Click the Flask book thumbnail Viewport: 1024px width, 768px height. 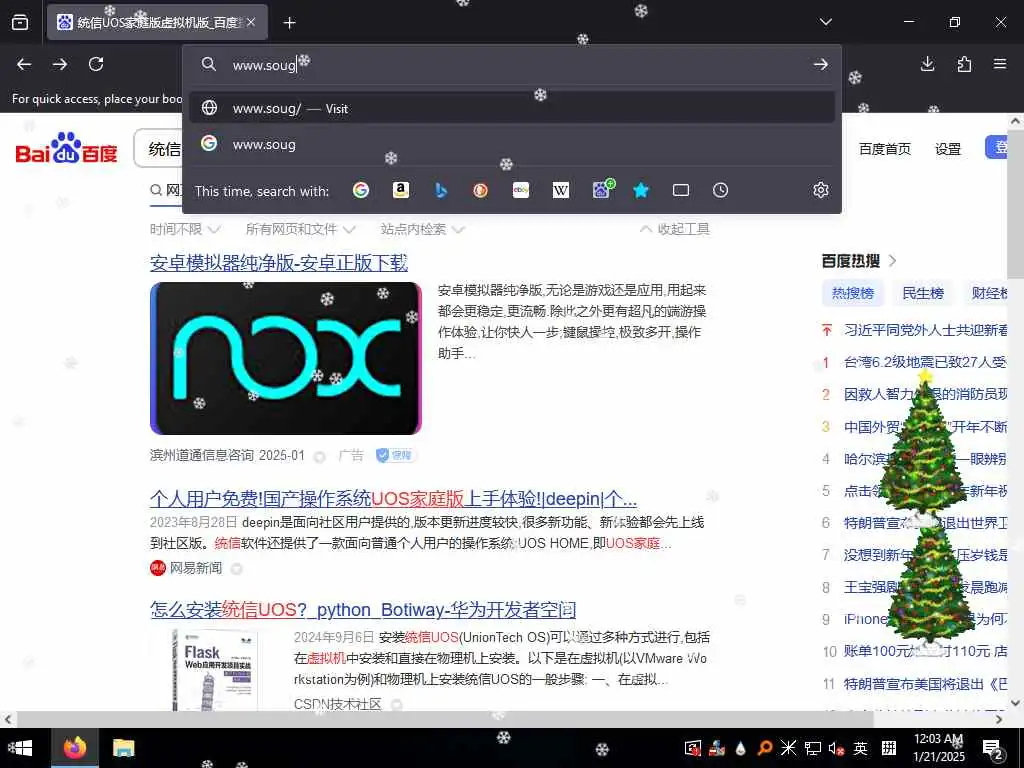[x=216, y=669]
